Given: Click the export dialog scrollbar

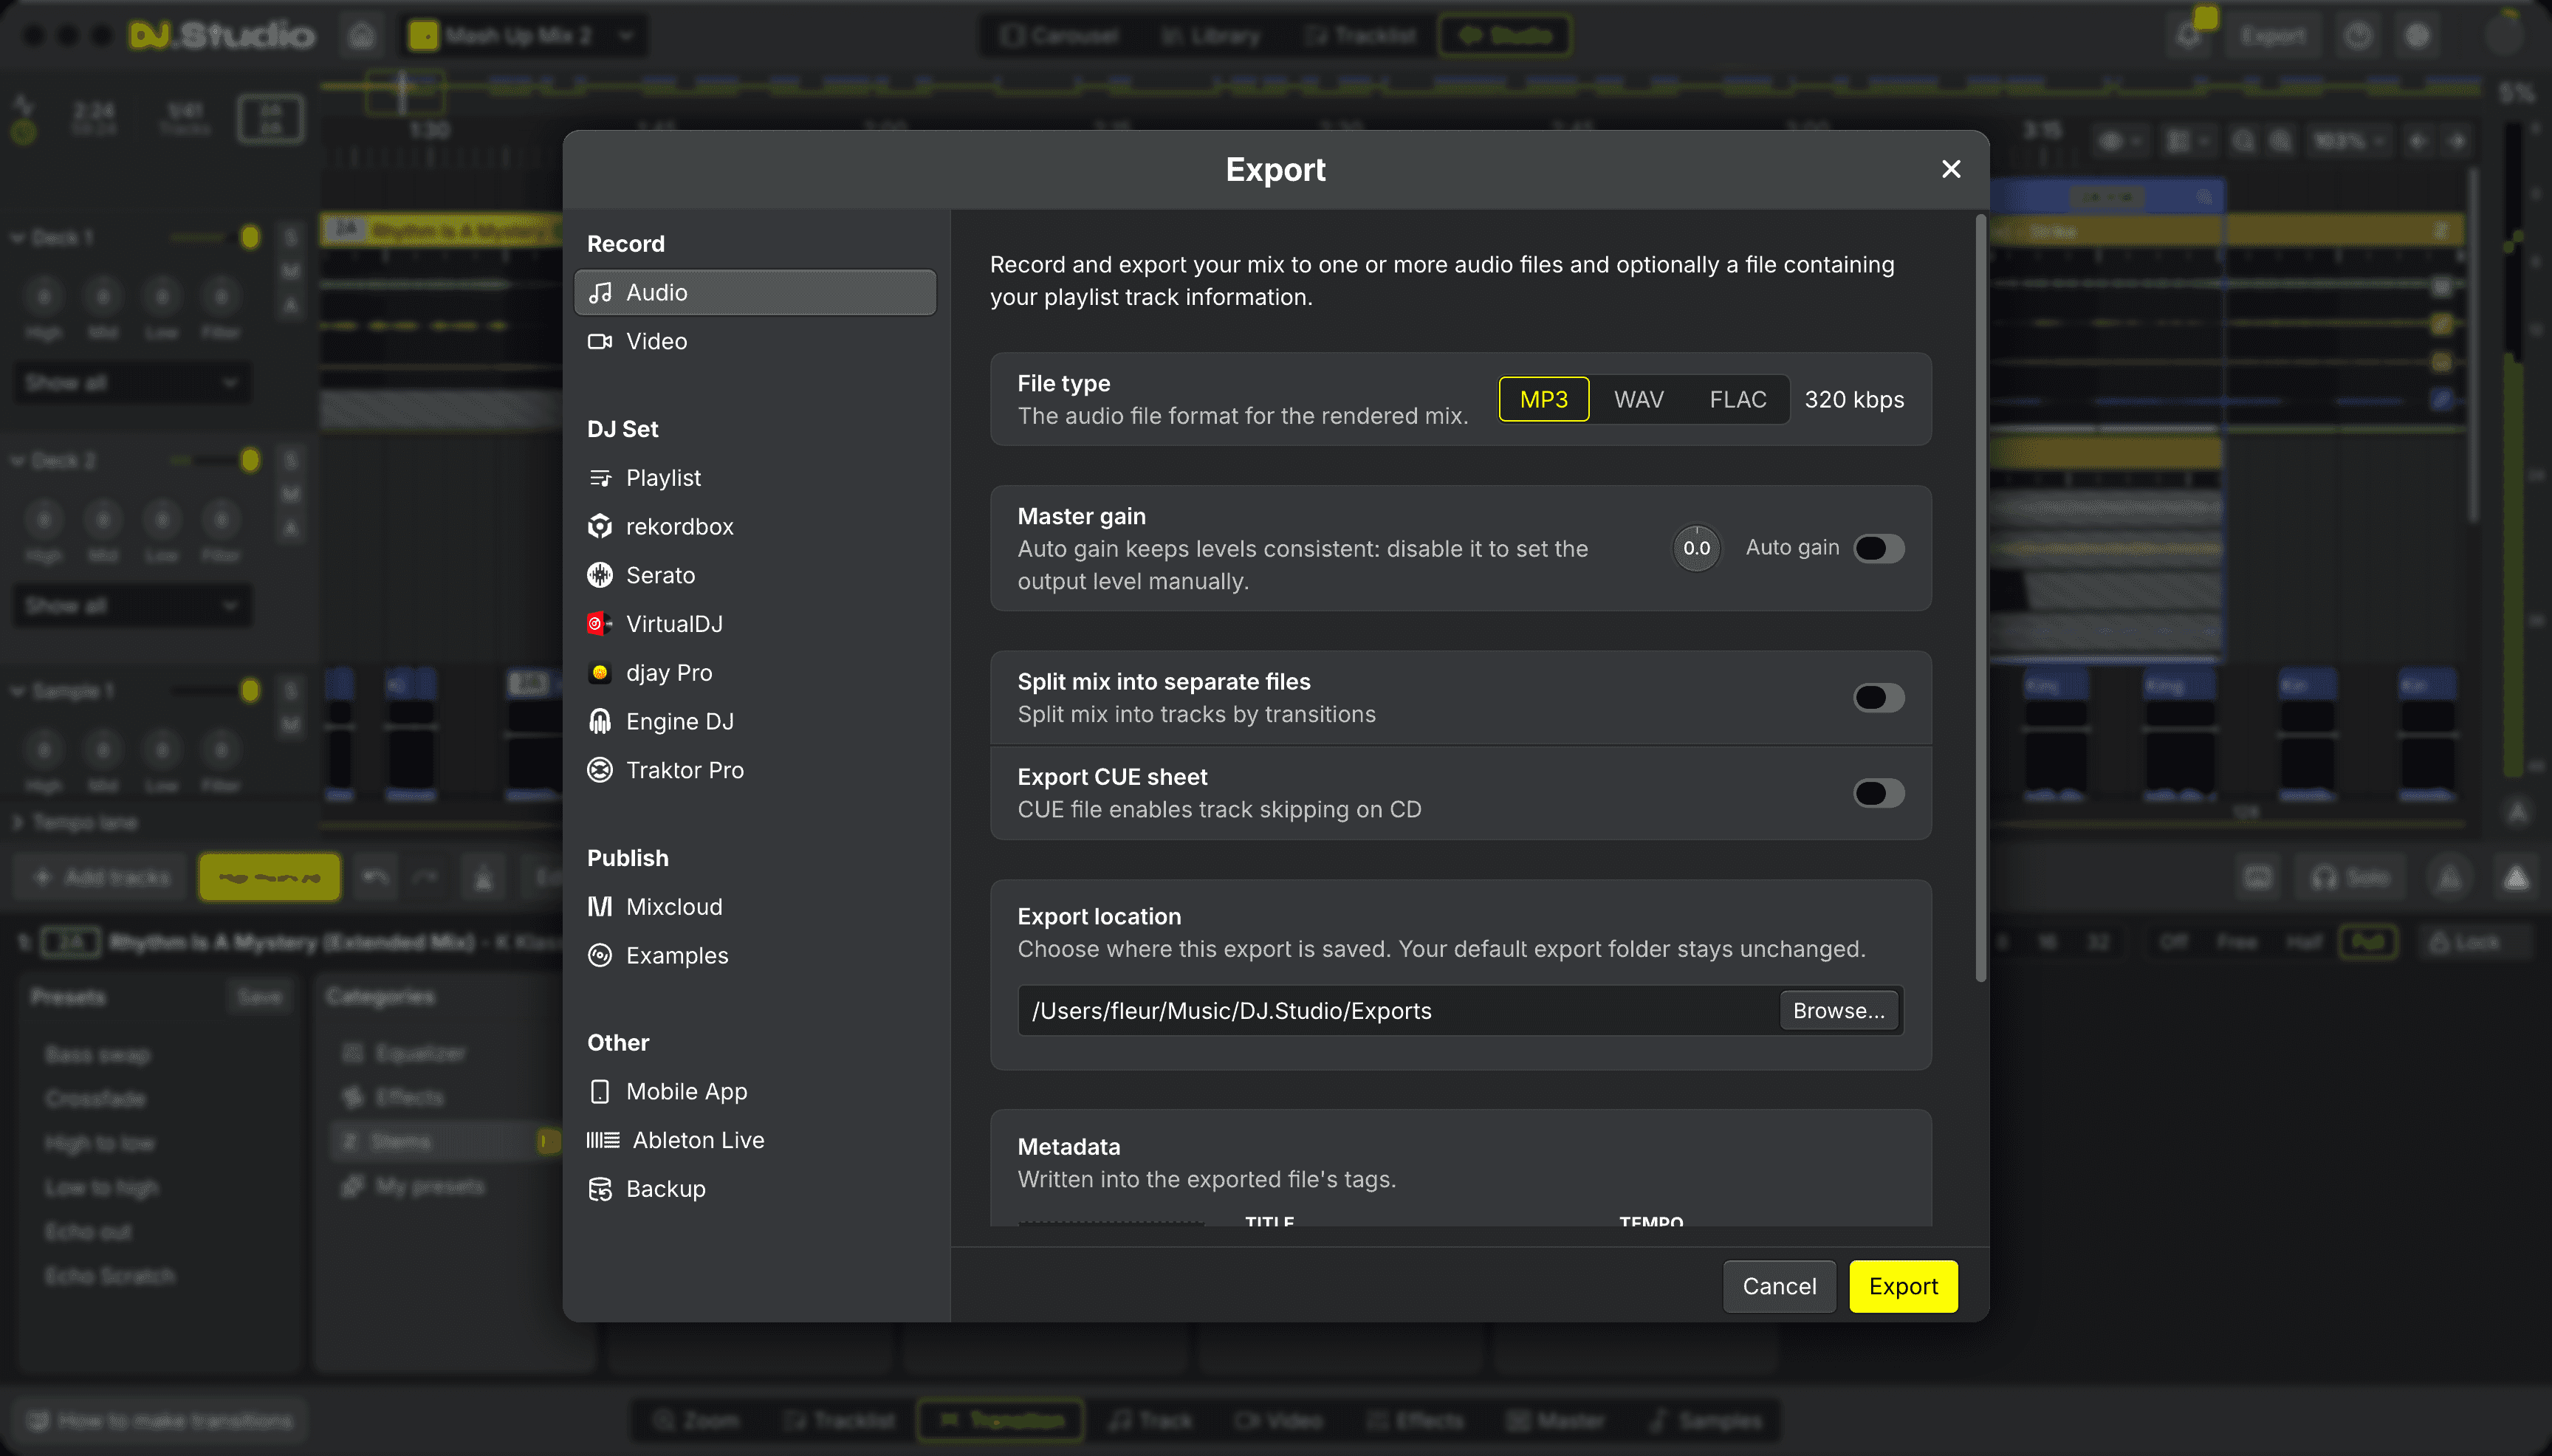Looking at the screenshot, I should (1980, 598).
